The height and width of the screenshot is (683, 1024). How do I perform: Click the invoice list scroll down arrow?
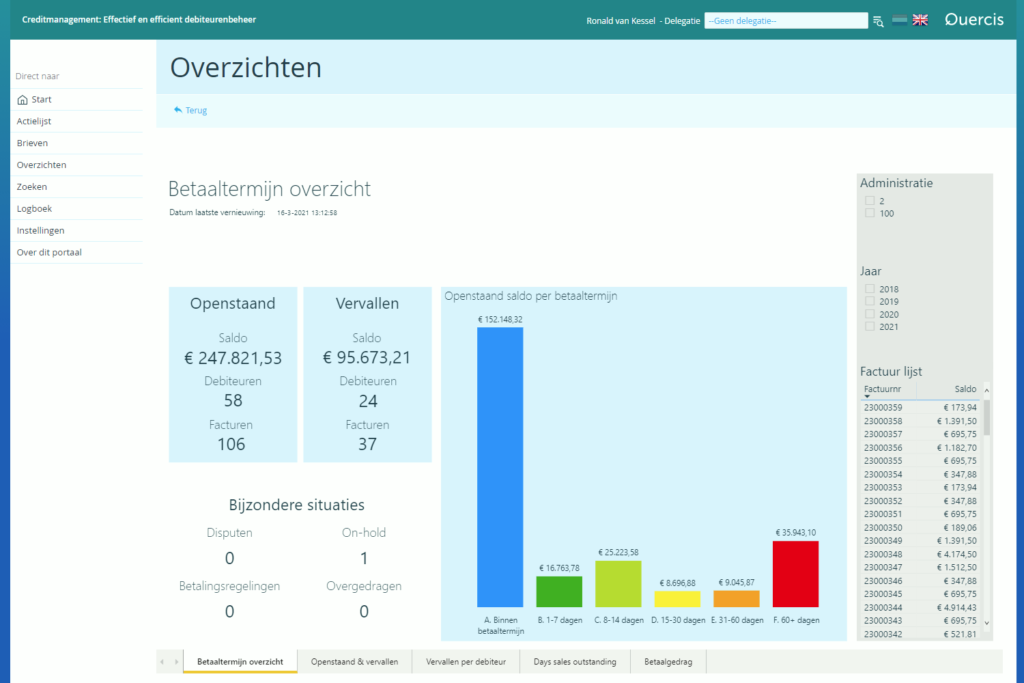point(987,623)
